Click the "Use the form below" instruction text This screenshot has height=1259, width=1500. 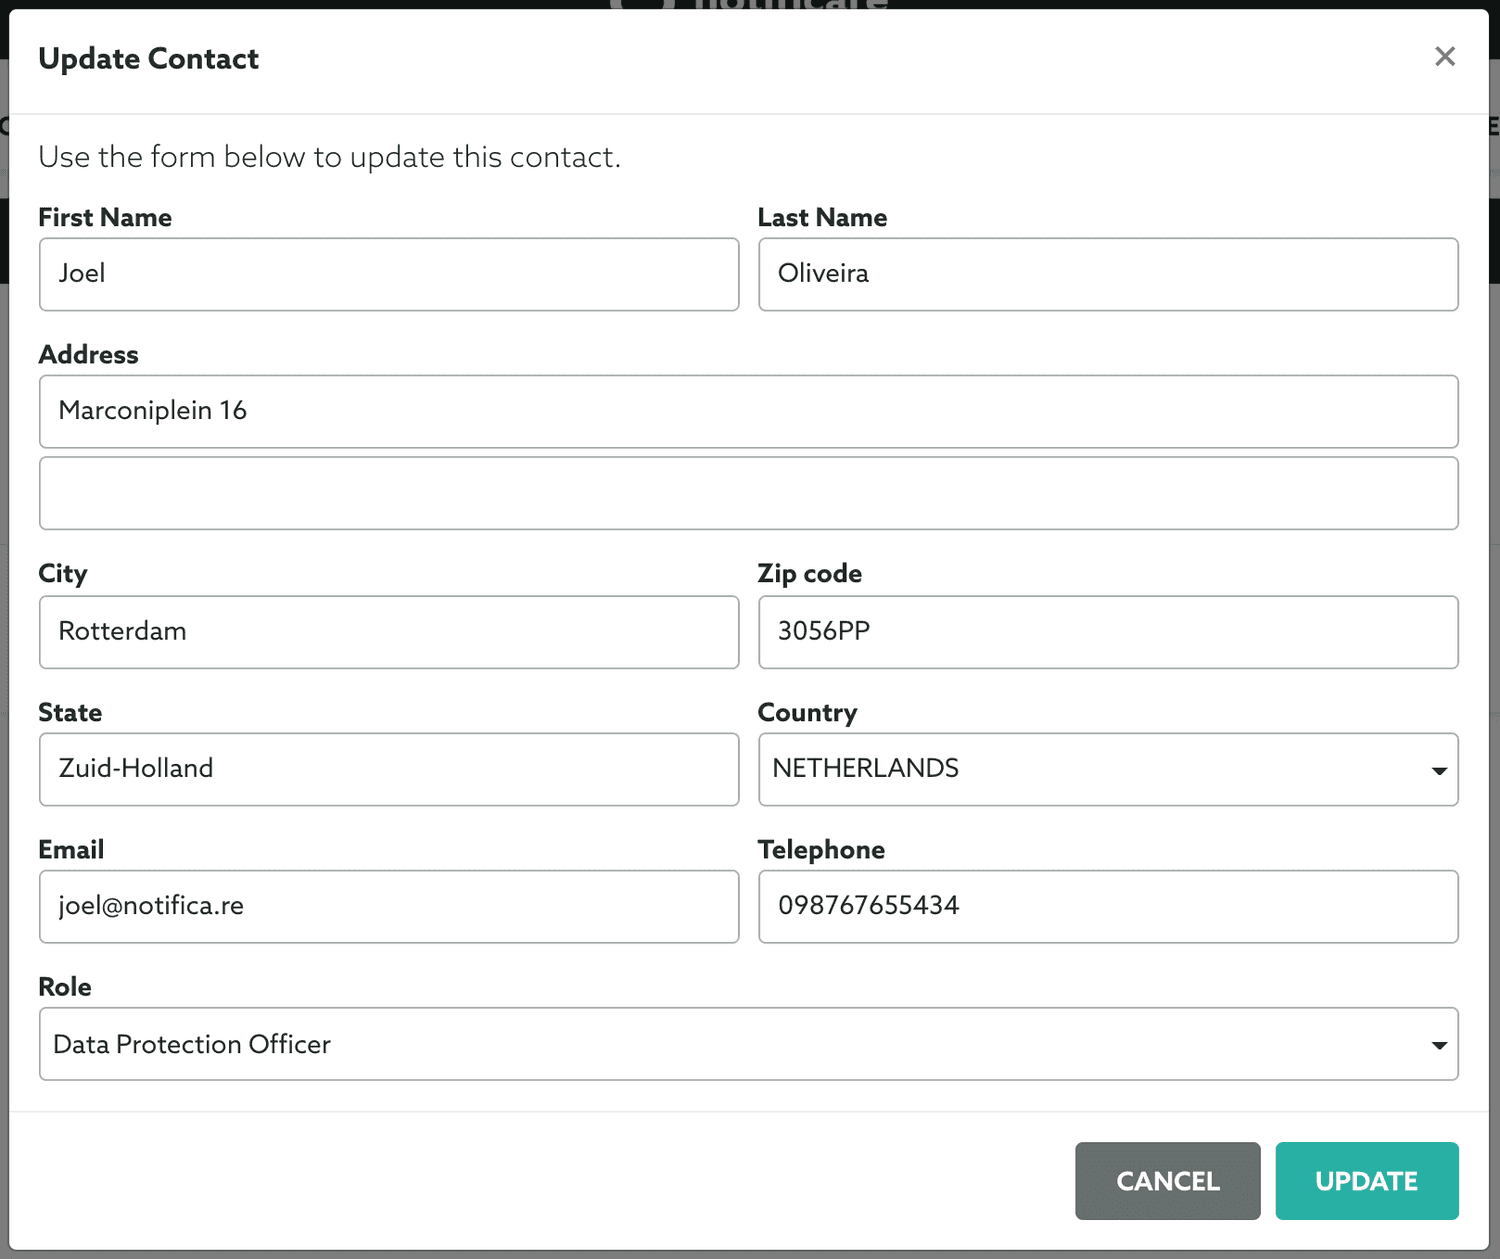click(x=329, y=157)
